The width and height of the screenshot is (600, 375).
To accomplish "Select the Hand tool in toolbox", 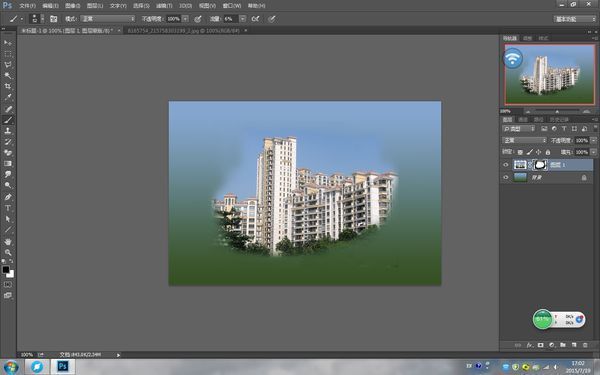I will [x=8, y=241].
